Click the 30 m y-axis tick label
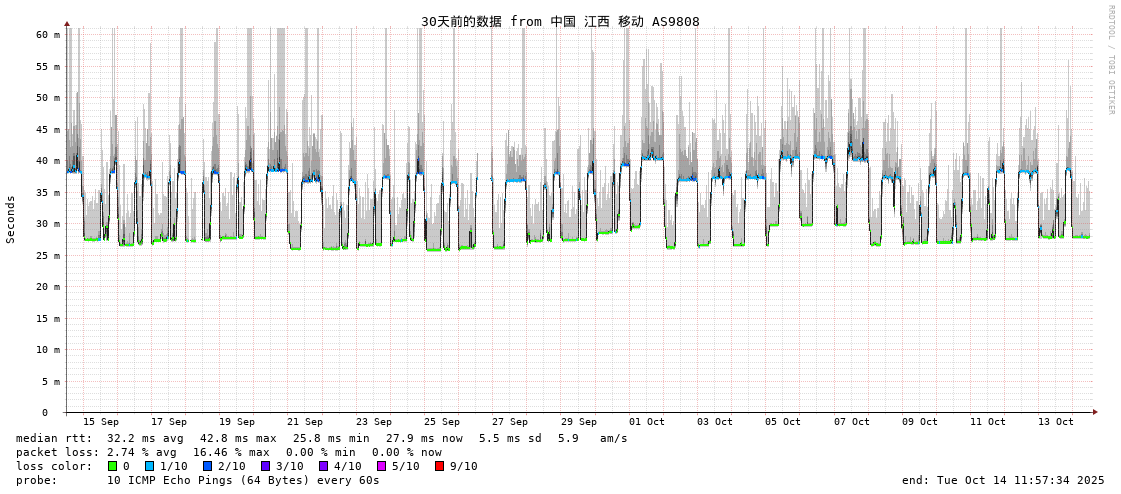 click(49, 224)
